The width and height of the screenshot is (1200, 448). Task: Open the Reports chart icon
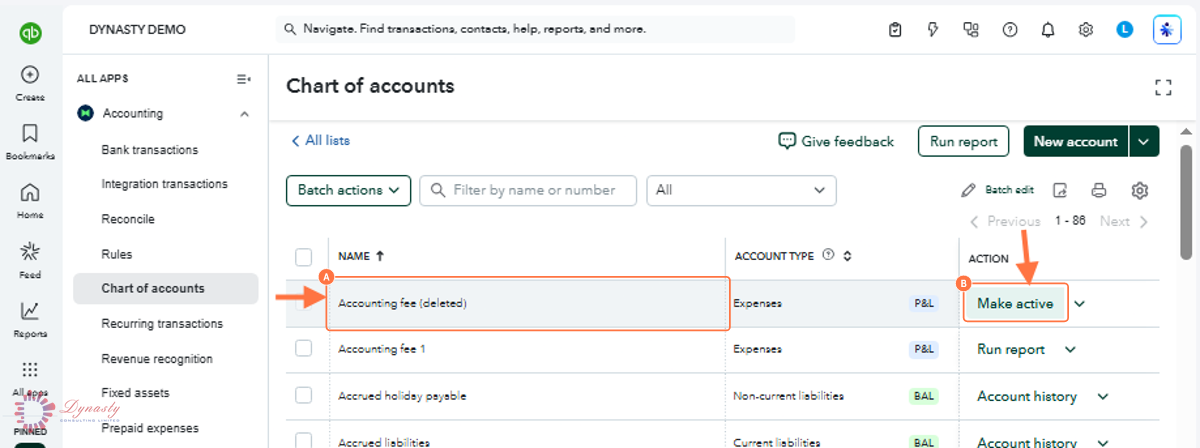[x=30, y=311]
